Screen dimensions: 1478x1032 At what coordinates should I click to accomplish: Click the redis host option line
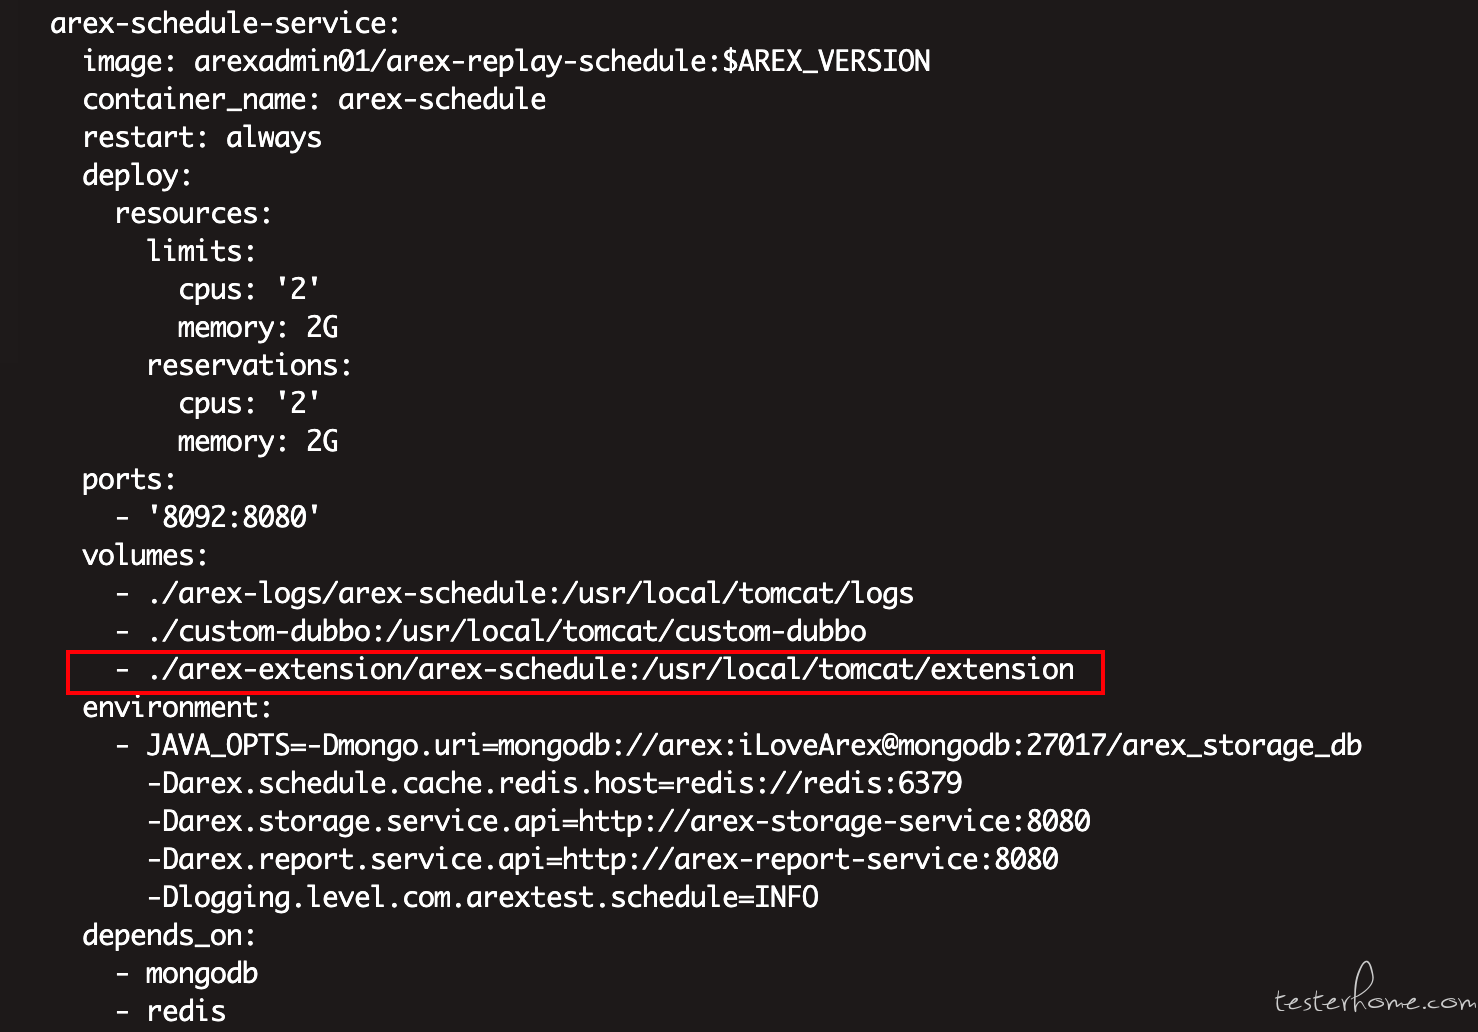[554, 783]
